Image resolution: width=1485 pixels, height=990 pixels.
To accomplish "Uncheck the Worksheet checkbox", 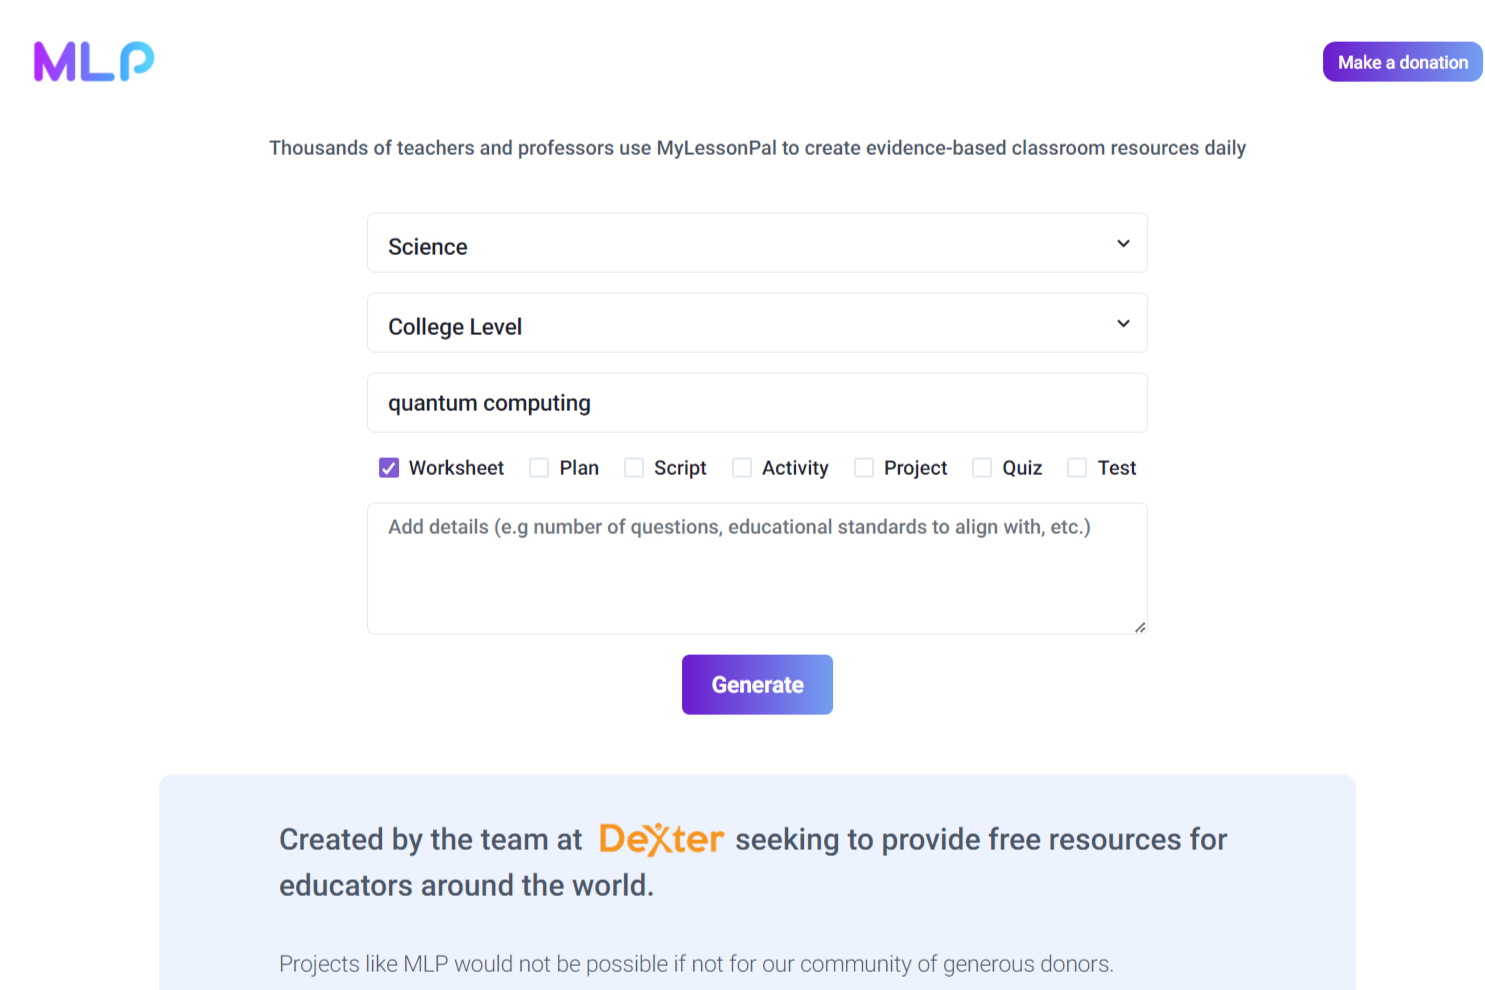I will (x=389, y=468).
